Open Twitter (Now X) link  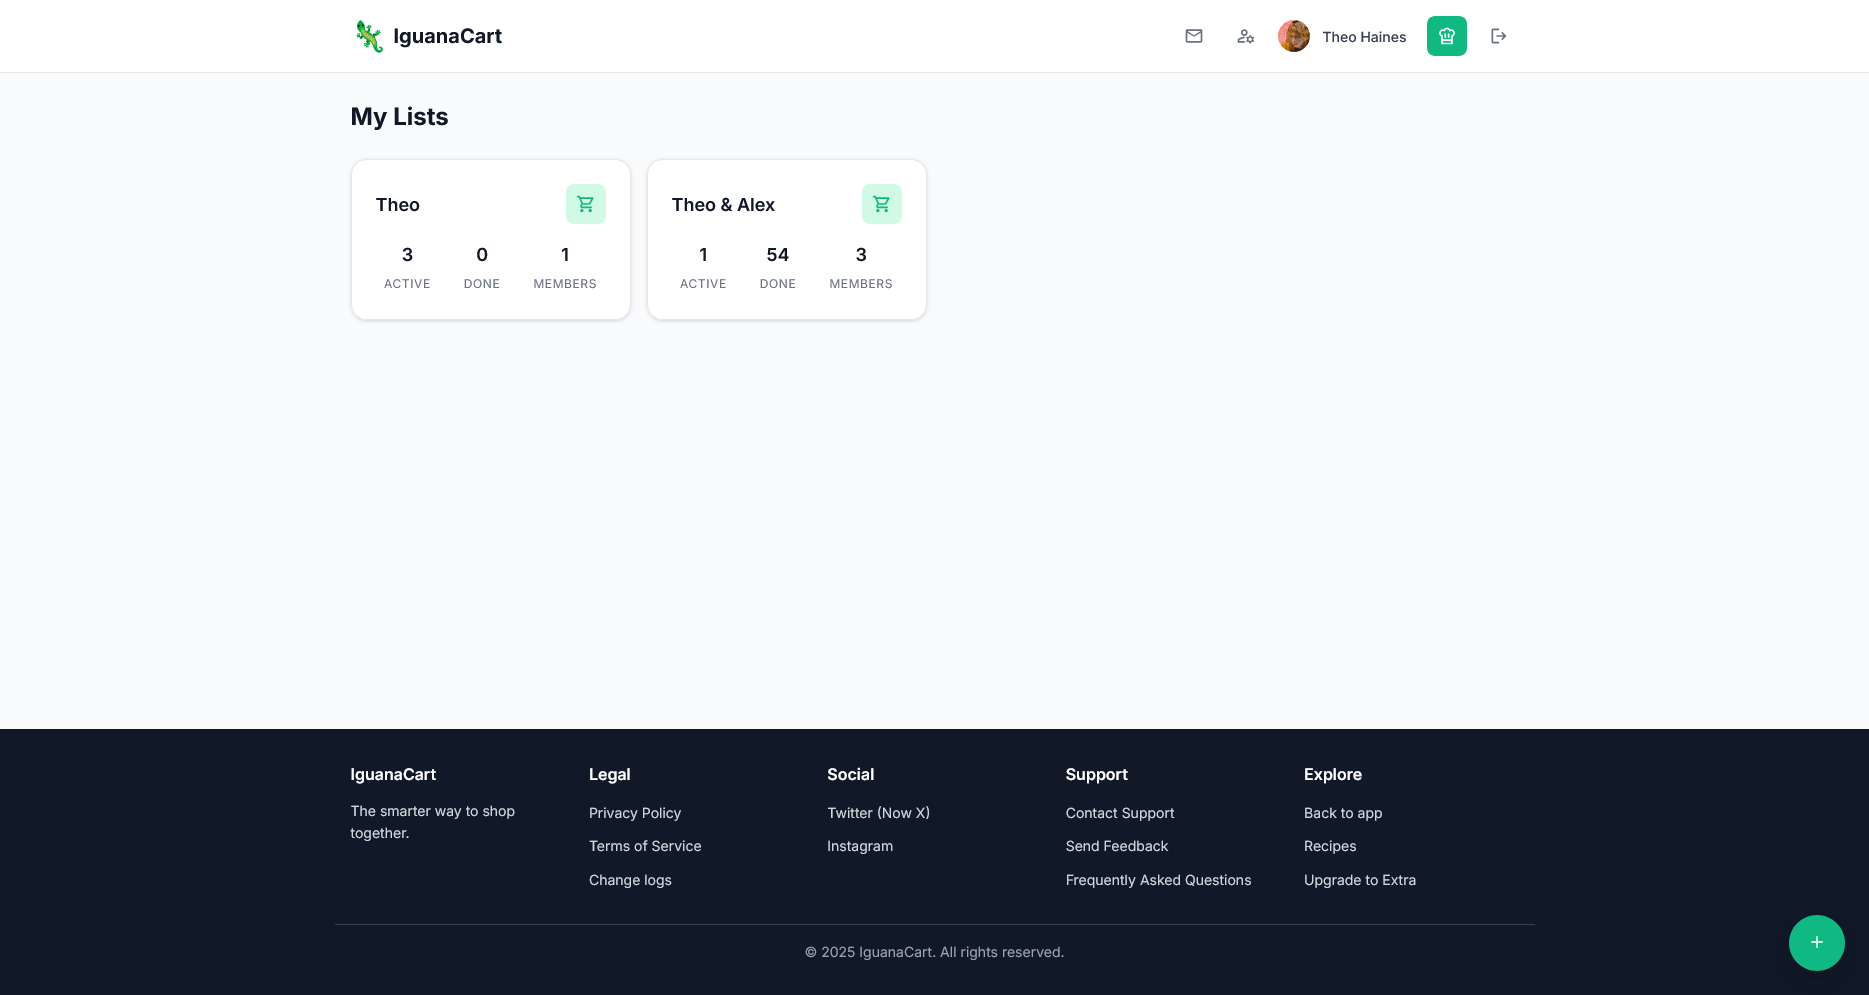pos(878,813)
